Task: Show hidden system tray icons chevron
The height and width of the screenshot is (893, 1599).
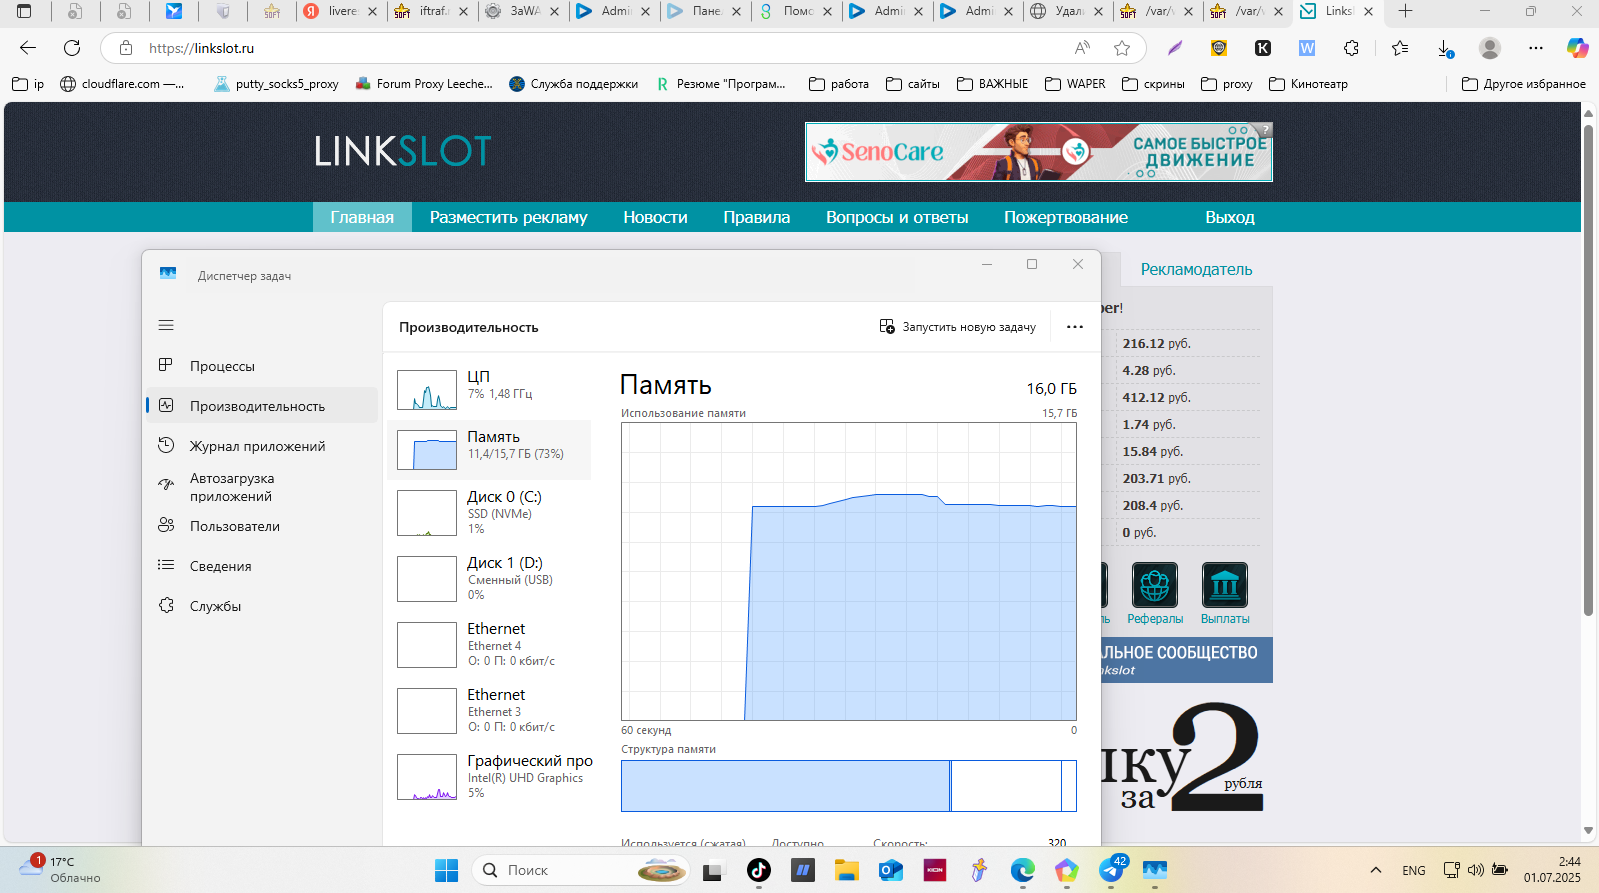Action: [x=1376, y=870]
